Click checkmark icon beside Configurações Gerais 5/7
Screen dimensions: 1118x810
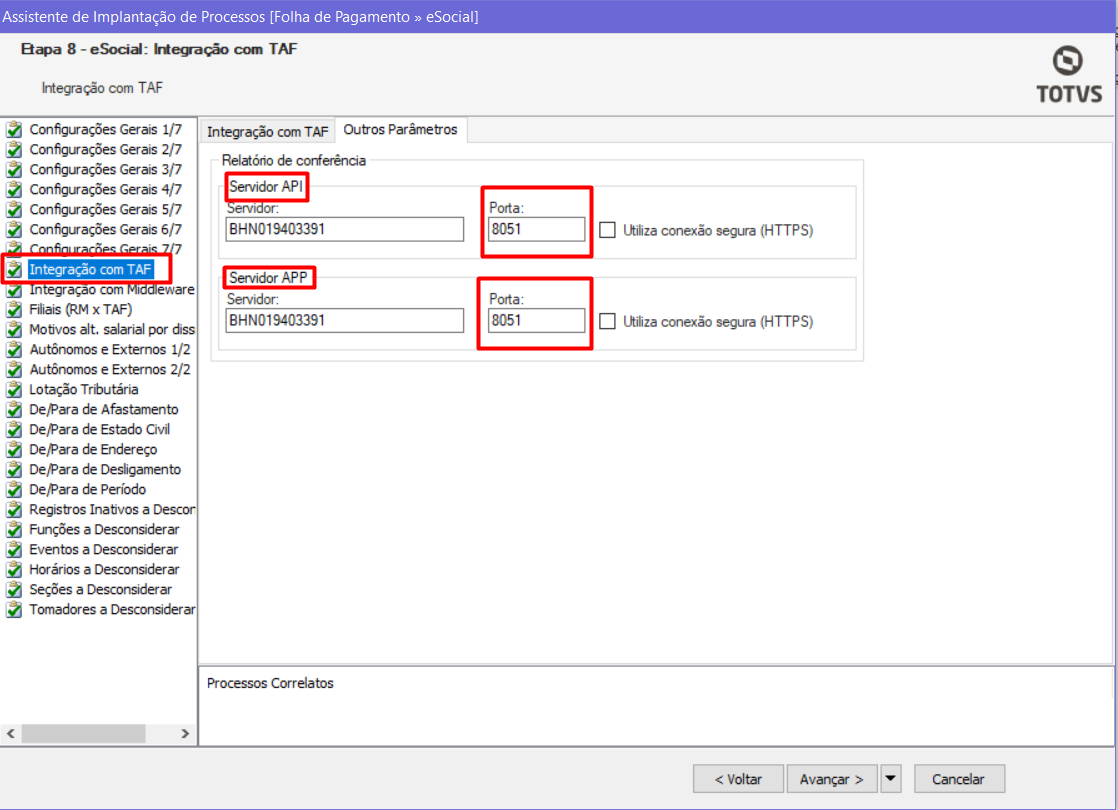tap(14, 210)
